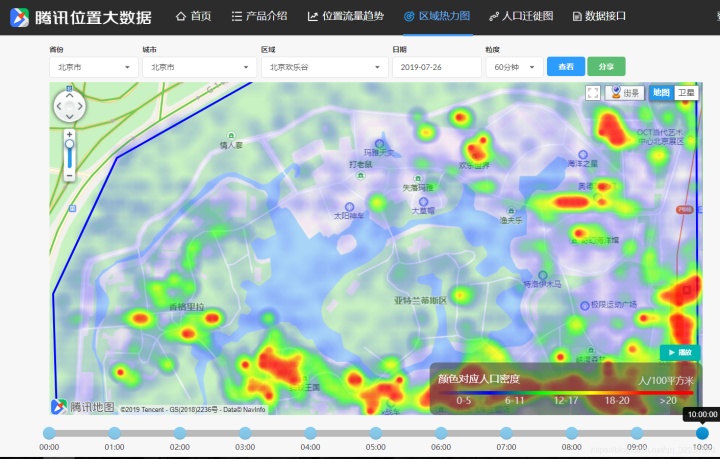Screen dimensions: 720x459
Task: Click the 情人寨 map marker
Action: [x=231, y=136]
